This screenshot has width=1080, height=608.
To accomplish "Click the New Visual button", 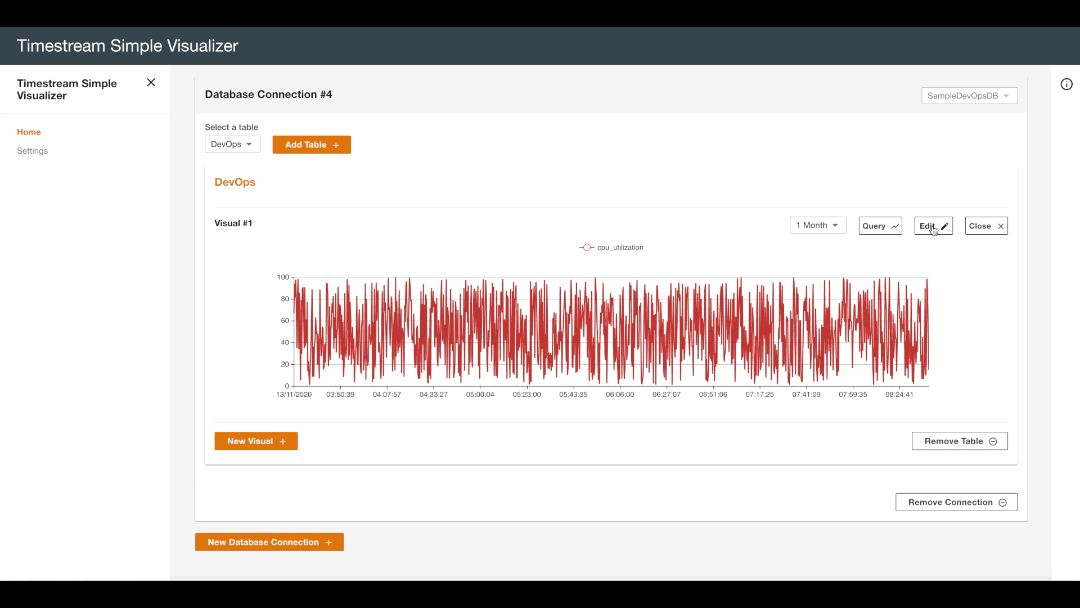I will point(256,441).
